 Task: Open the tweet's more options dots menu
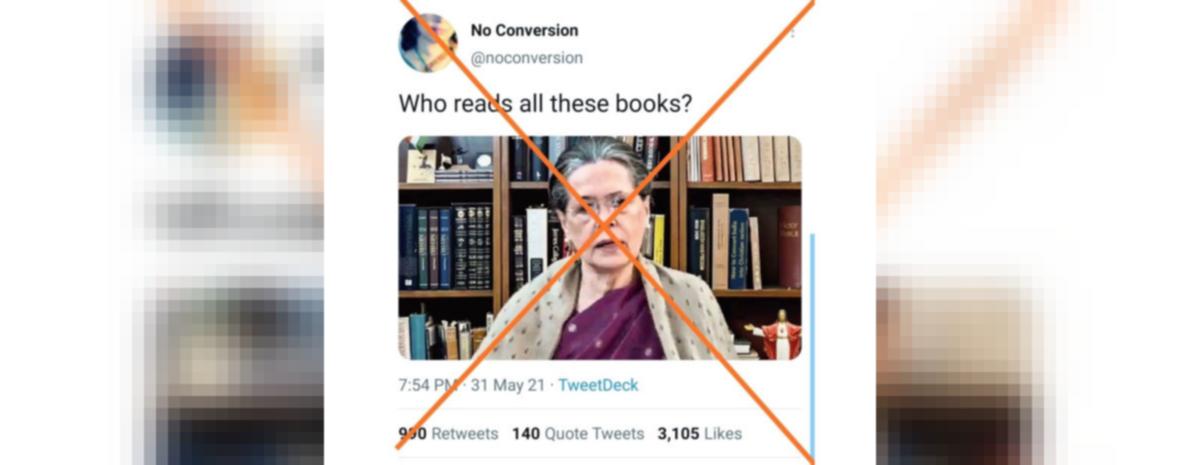coord(792,32)
